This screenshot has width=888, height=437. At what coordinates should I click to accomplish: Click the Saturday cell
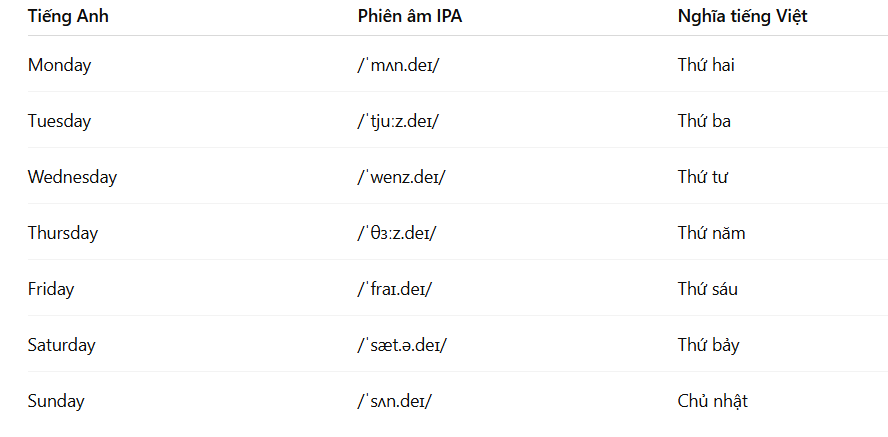click(x=61, y=345)
